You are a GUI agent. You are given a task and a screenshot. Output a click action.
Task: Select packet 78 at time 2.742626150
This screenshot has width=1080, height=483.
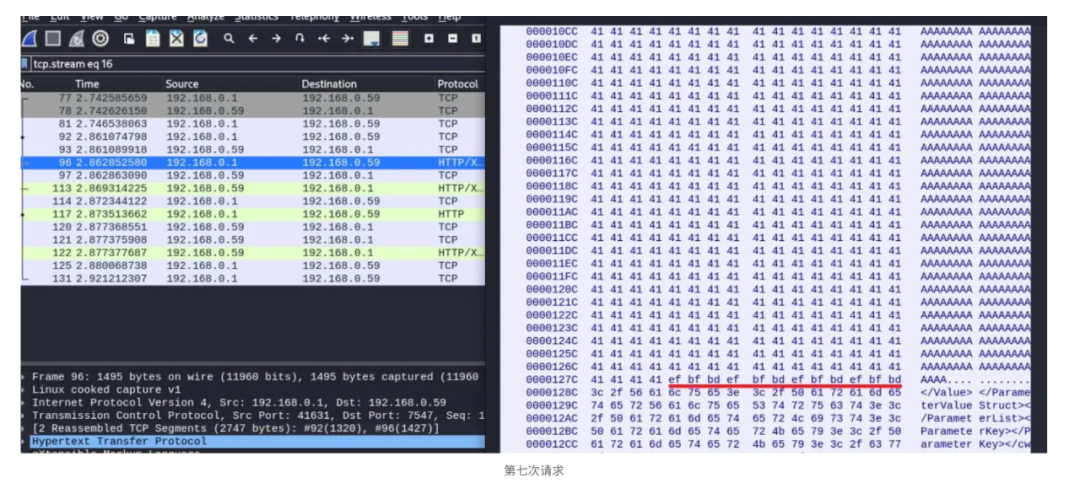tap(253, 111)
